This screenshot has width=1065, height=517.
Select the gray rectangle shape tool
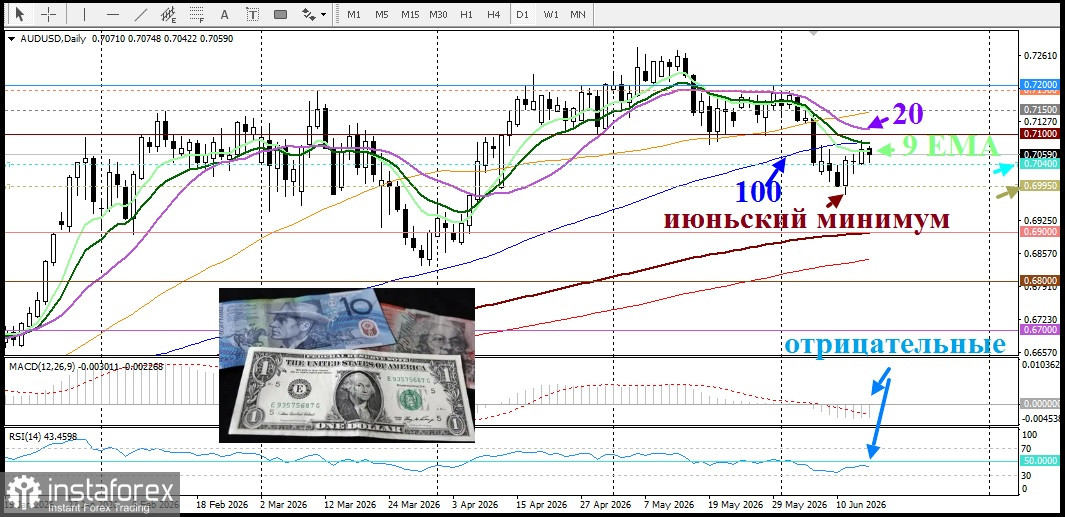coord(281,14)
